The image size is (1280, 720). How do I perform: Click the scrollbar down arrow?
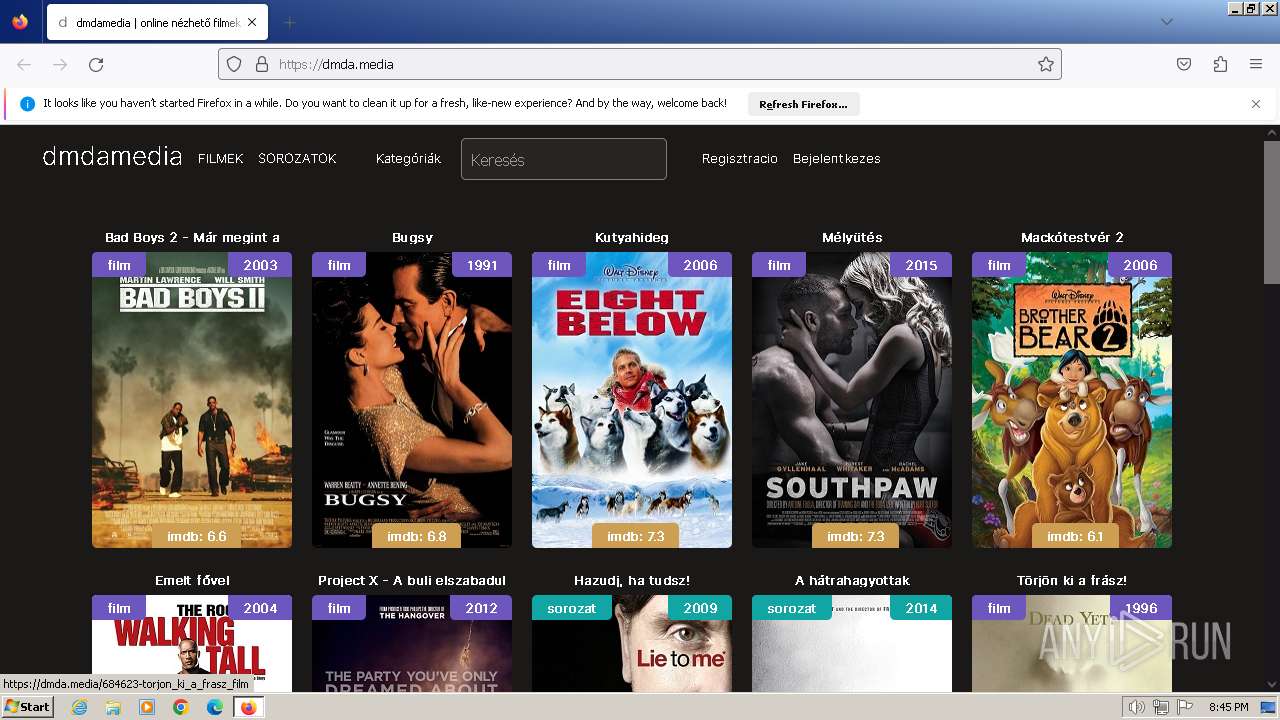tap(1271, 684)
